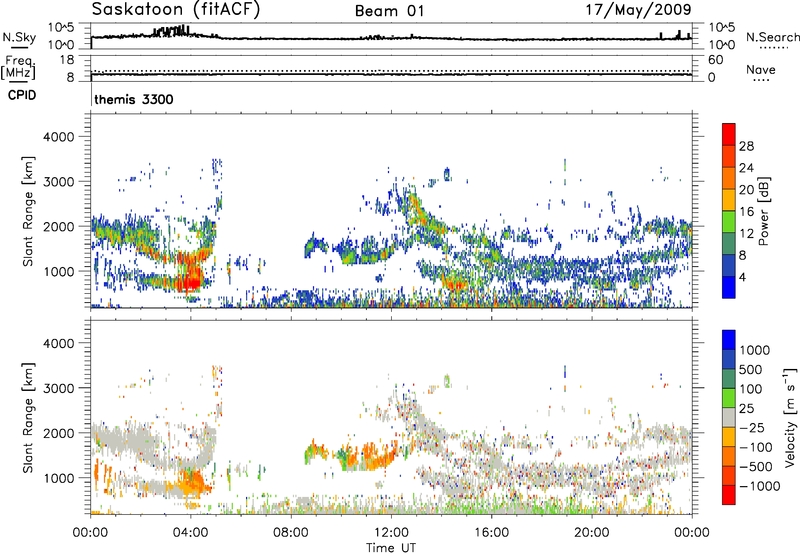The height and width of the screenshot is (554, 800).
Task: Click the 'Nave' legend label
Action: (x=761, y=69)
